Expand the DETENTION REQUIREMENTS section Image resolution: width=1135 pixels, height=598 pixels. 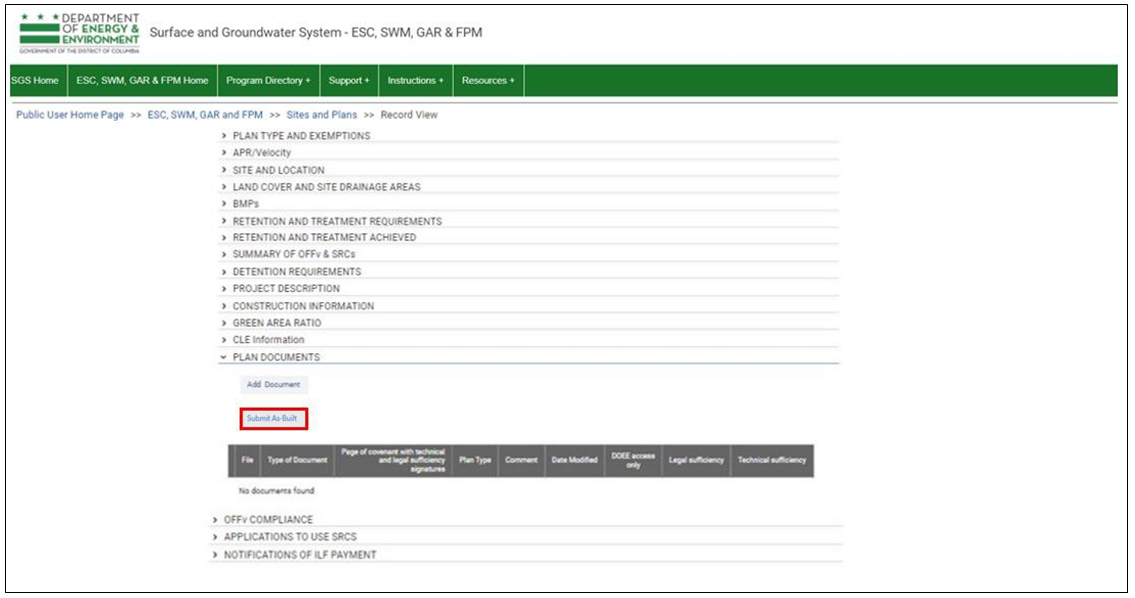pyautogui.click(x=297, y=272)
